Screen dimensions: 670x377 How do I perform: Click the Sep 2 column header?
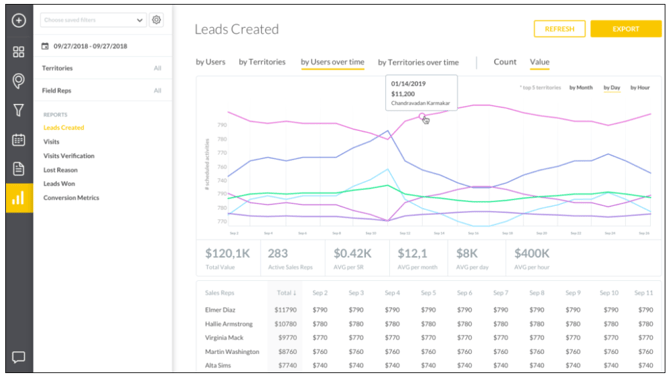click(x=320, y=293)
